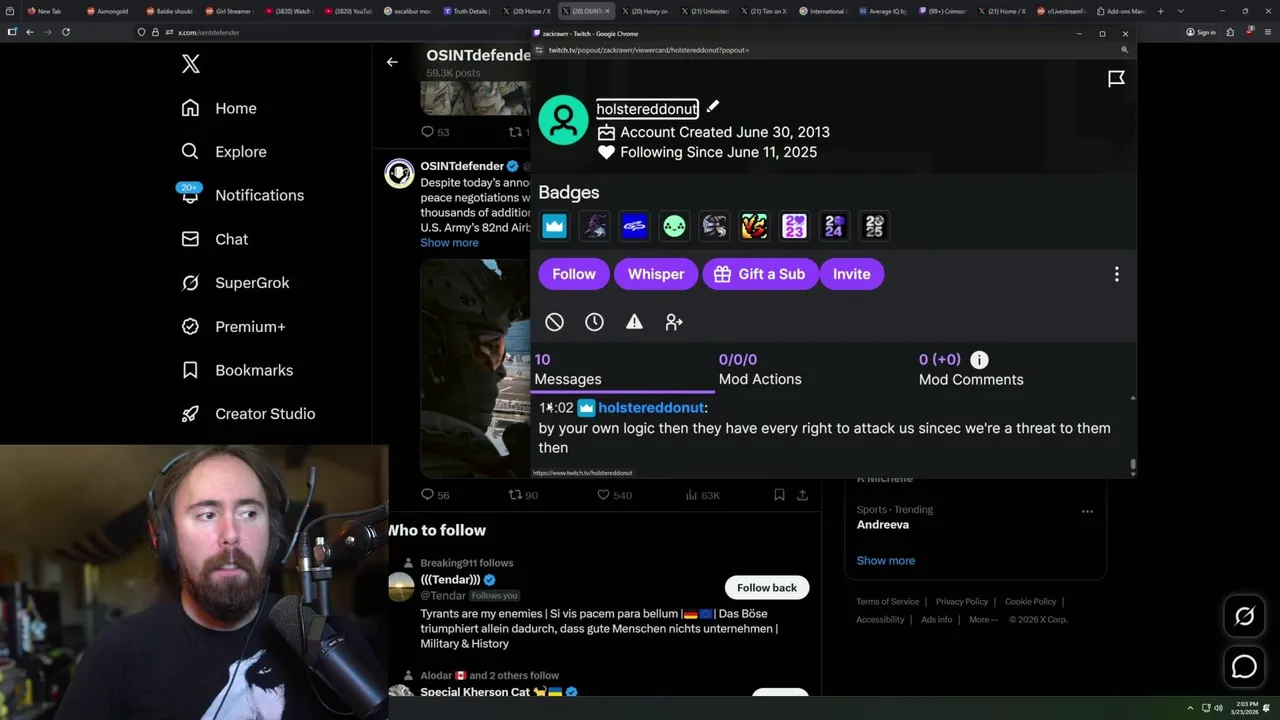Screen dimensions: 1280x720
Task: Click the Invite button
Action: point(852,274)
